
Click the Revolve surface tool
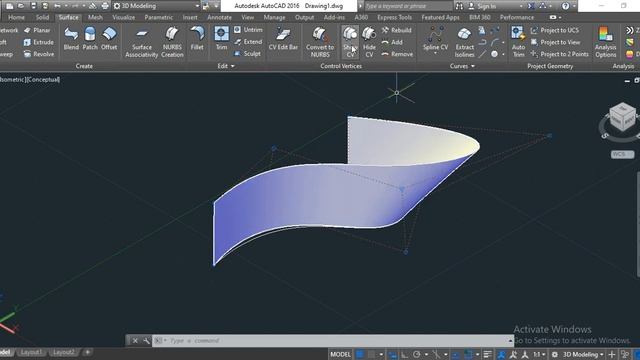pos(39,54)
